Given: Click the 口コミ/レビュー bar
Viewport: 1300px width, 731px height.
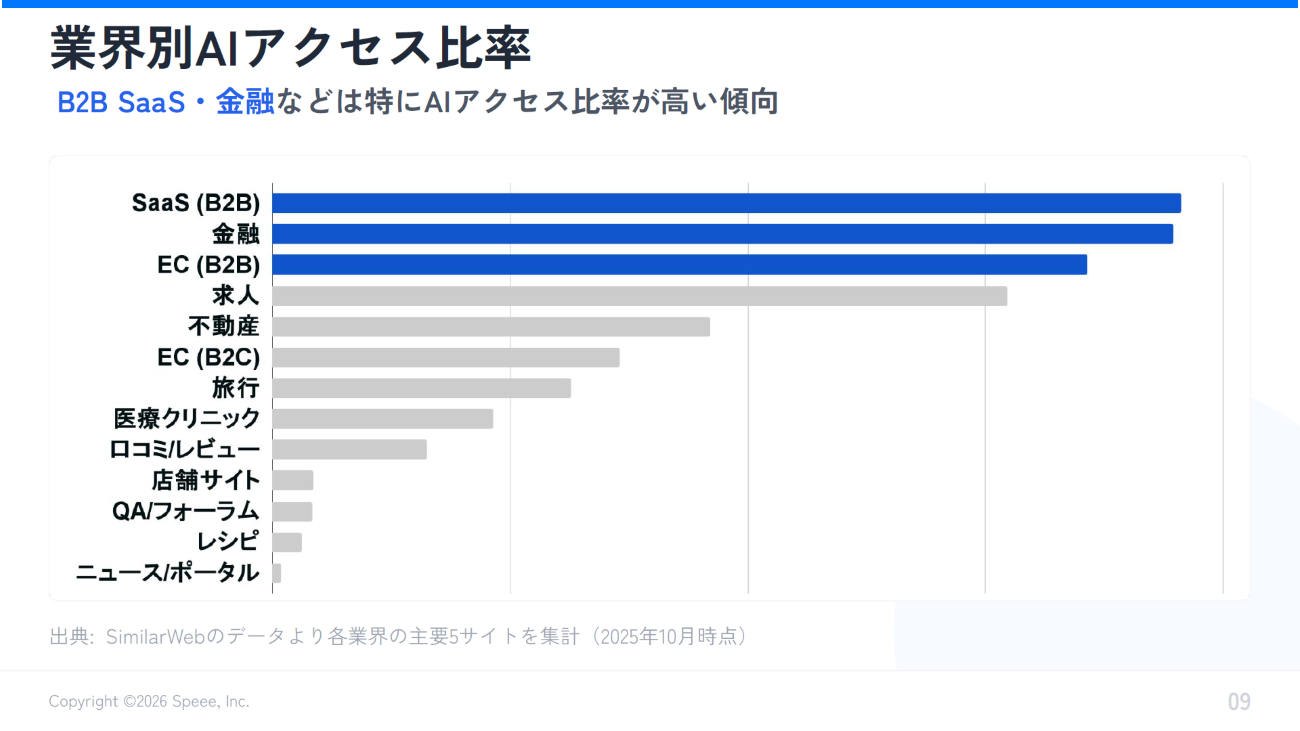Looking at the screenshot, I should [x=349, y=449].
